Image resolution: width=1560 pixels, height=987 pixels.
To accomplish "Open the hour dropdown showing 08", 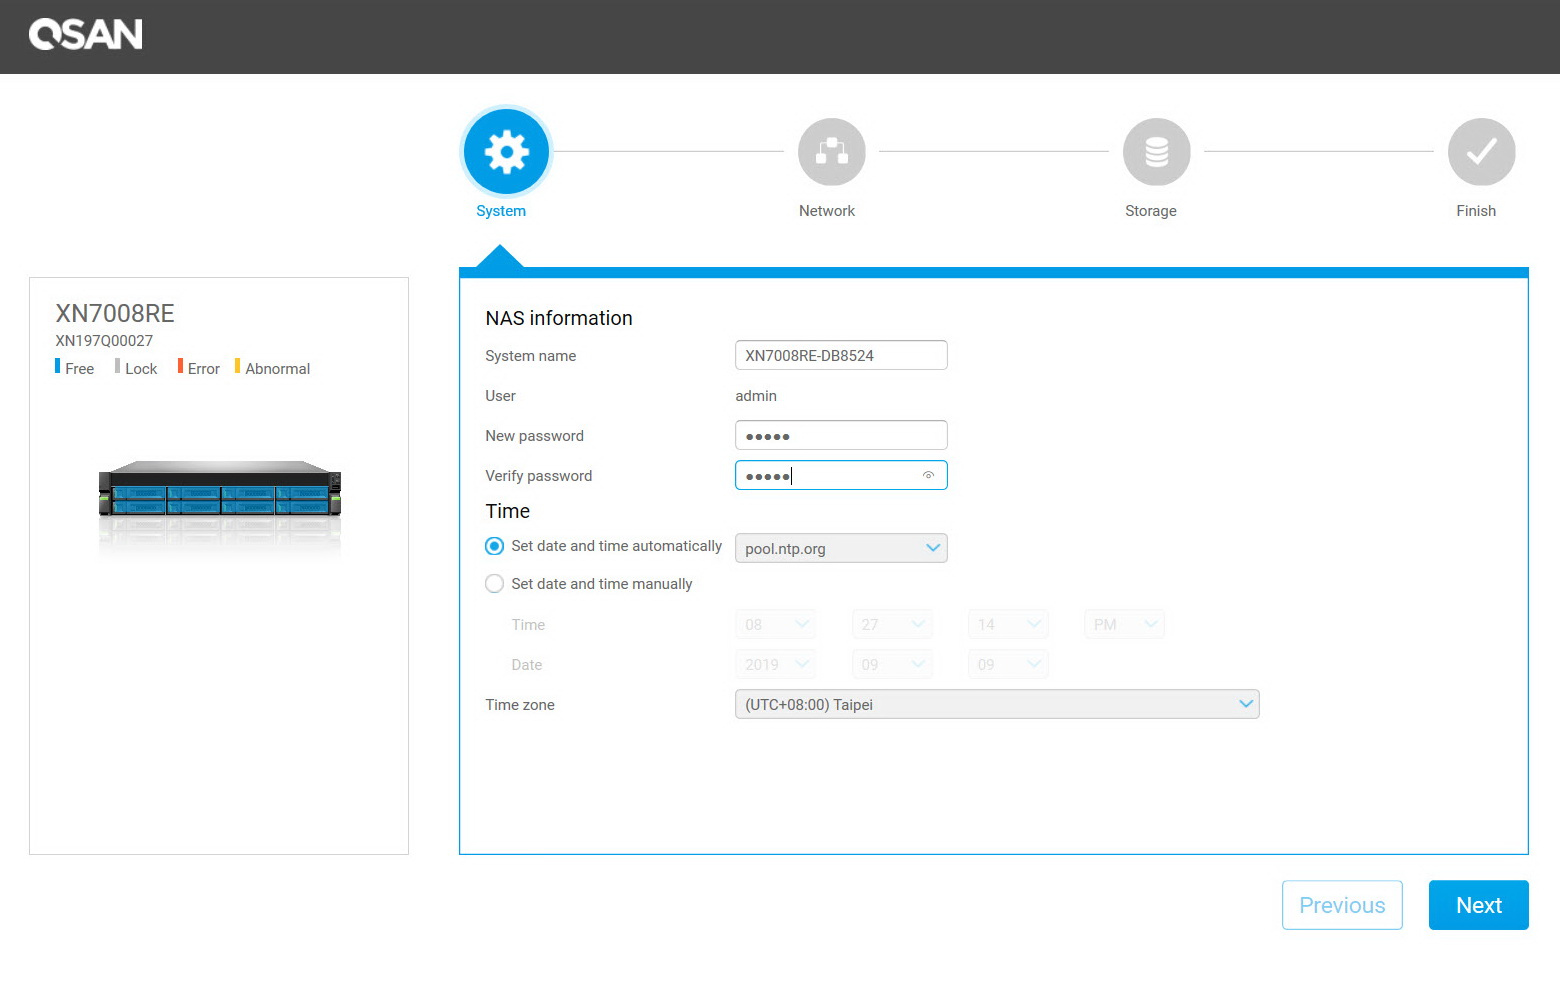I will (x=776, y=624).
